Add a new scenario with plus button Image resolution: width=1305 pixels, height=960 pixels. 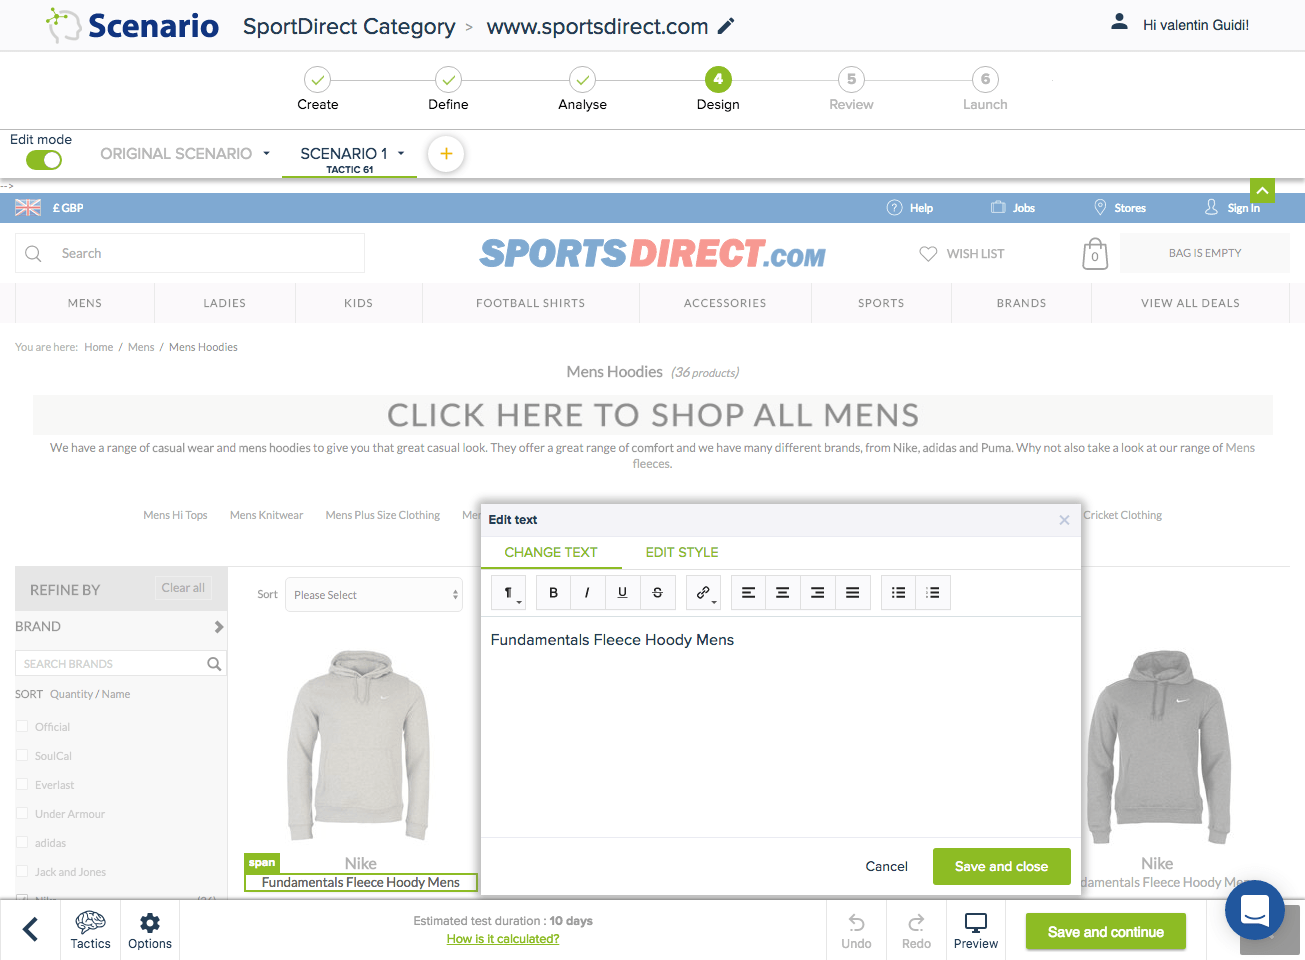tap(446, 154)
